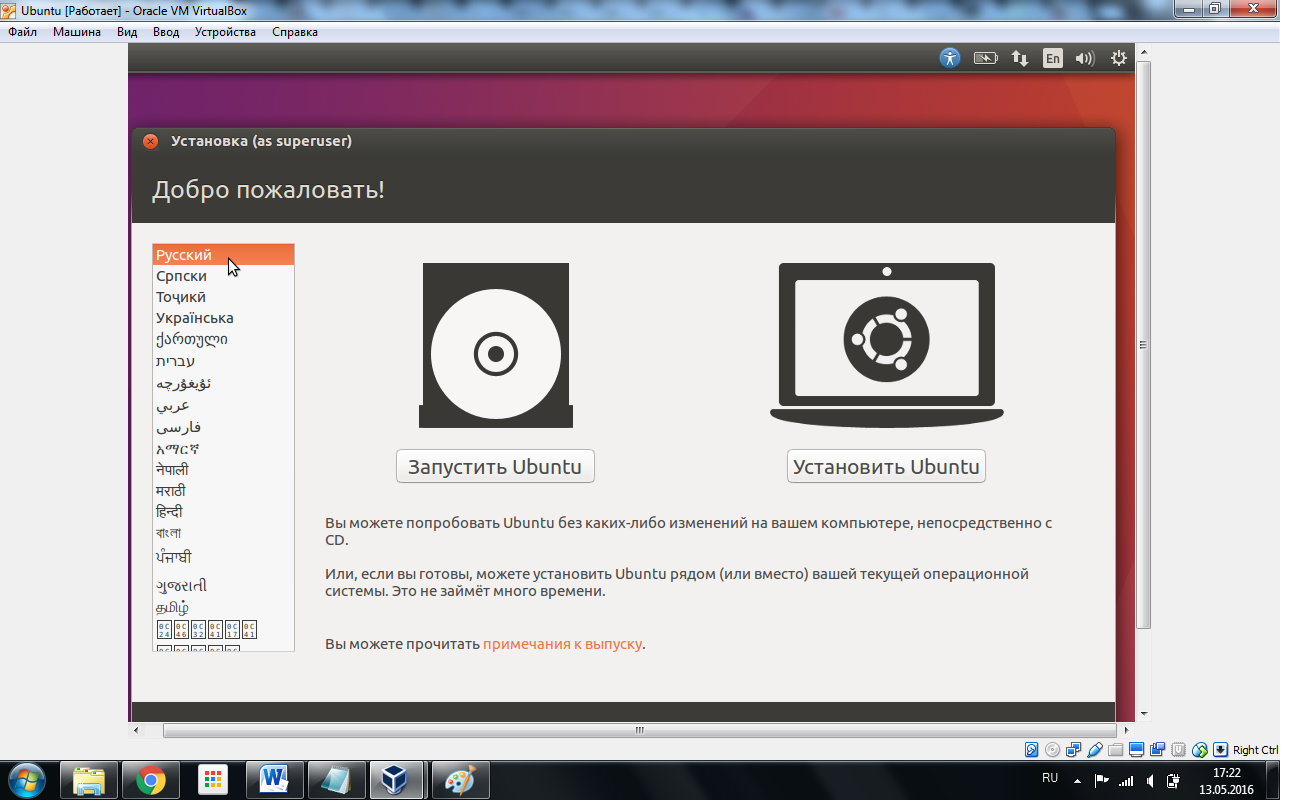Click the VirtualBox optical disk status icon
The image size is (1292, 800).
pos(1053,750)
